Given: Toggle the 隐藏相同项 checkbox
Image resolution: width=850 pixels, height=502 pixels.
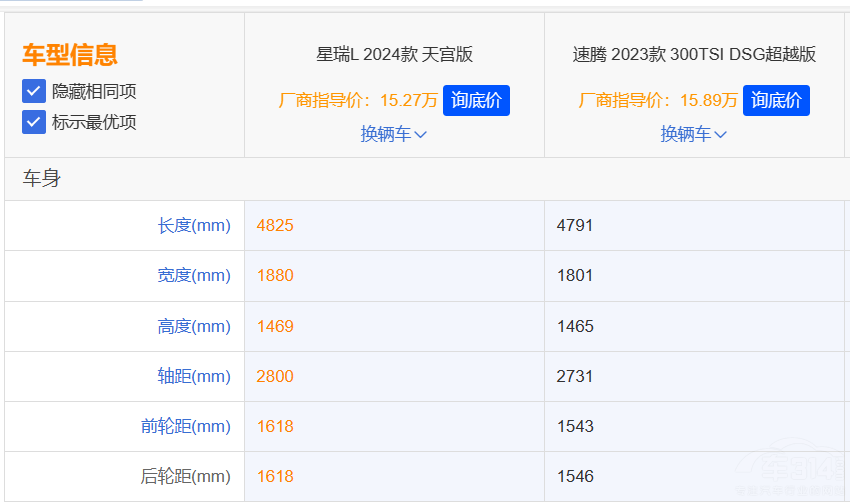Looking at the screenshot, I should pos(34,91).
